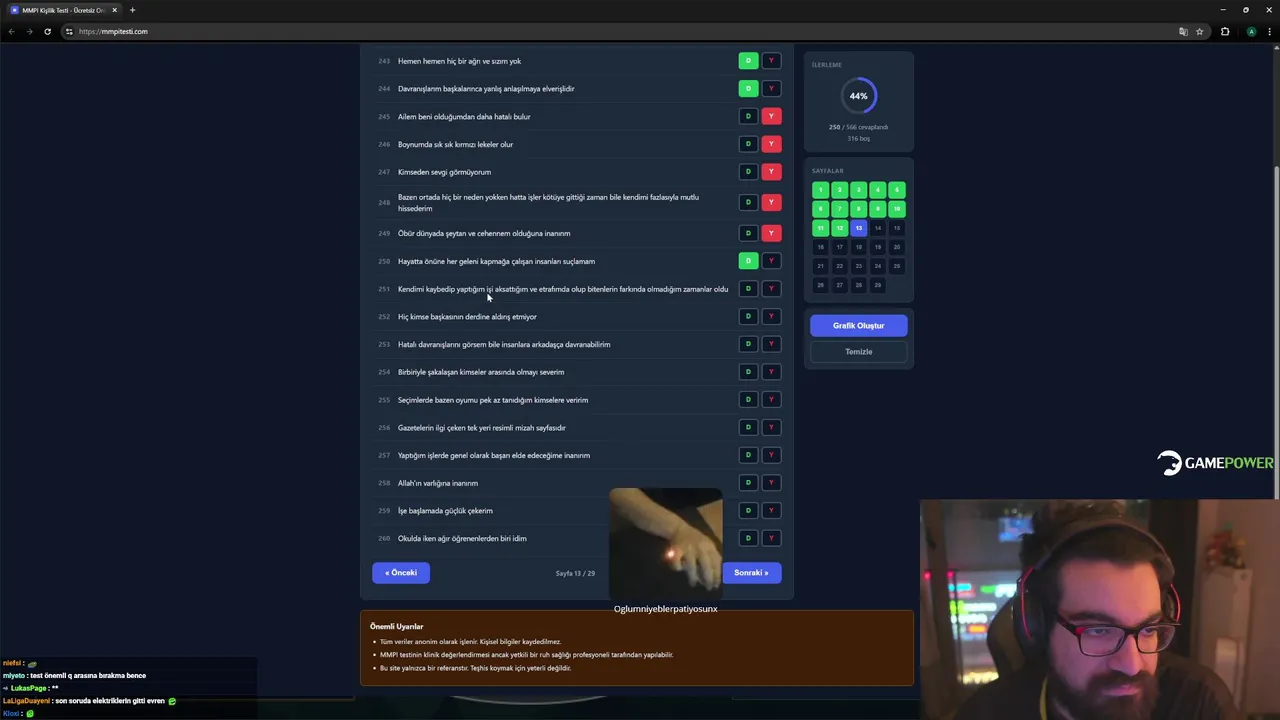Go to previous page with Önceki button
Viewport: 1280px width, 720px height.
[x=401, y=573]
